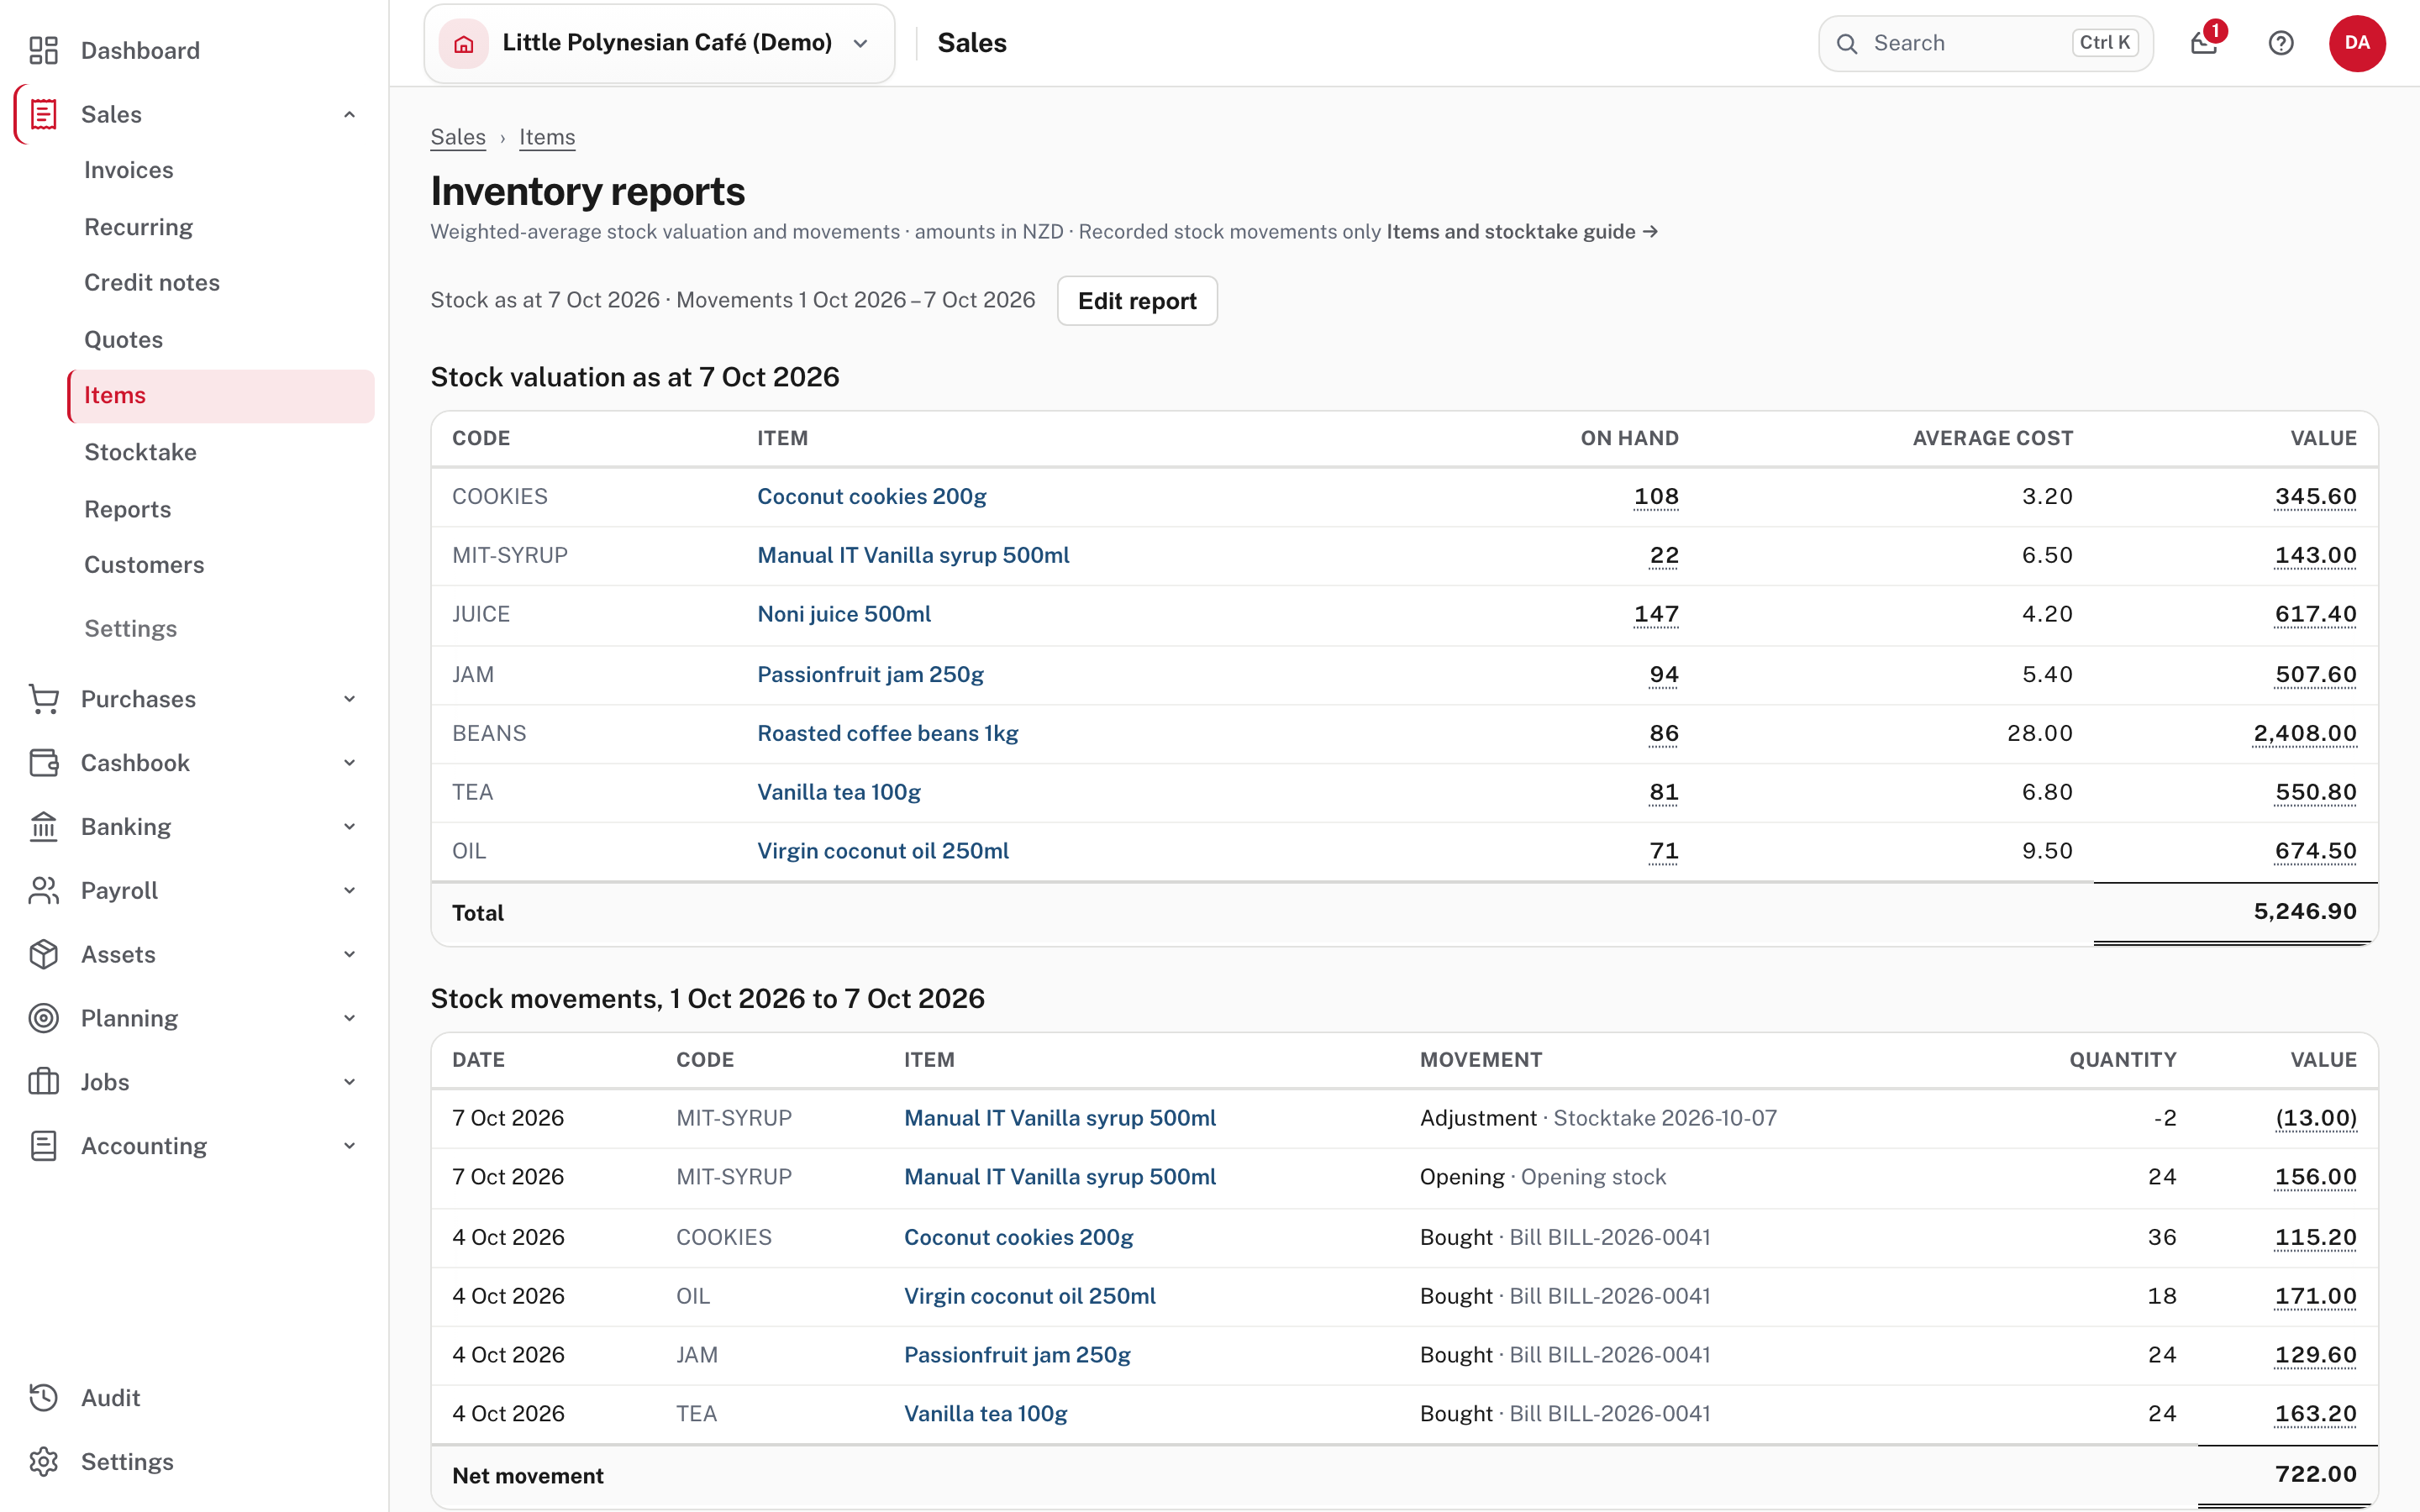Open Noni juice 500ml item link
Image resolution: width=2420 pixels, height=1512 pixels.
click(844, 614)
